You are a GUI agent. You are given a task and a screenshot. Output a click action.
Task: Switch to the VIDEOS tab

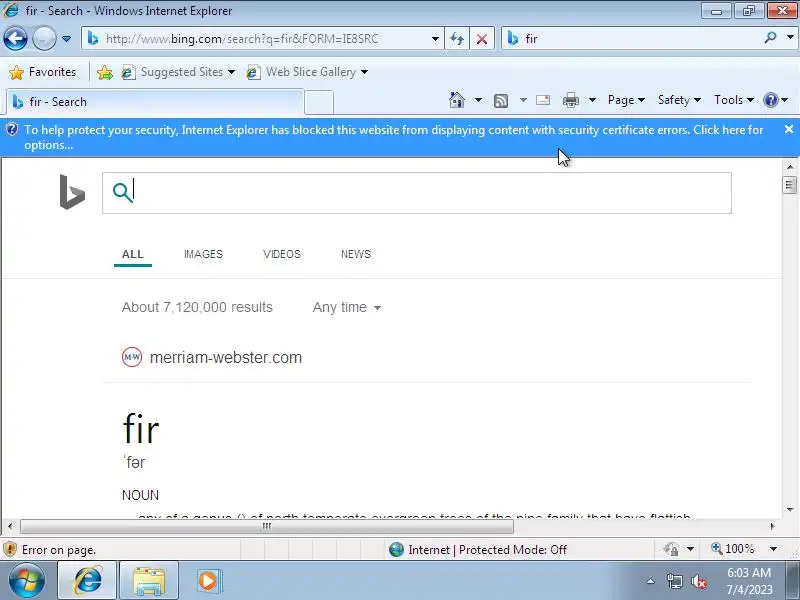282,254
